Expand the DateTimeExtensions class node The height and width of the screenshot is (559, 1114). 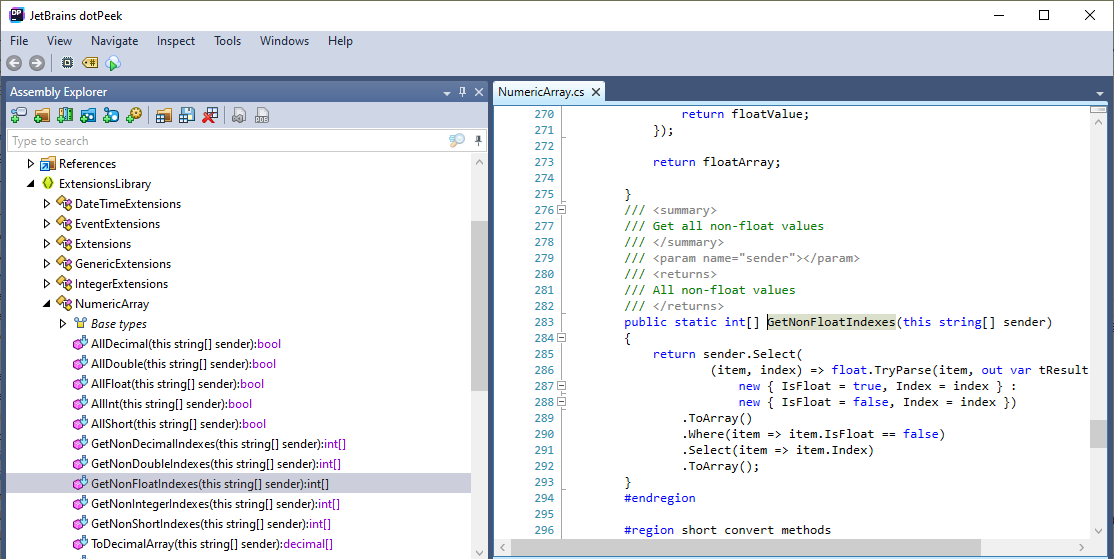(x=47, y=203)
